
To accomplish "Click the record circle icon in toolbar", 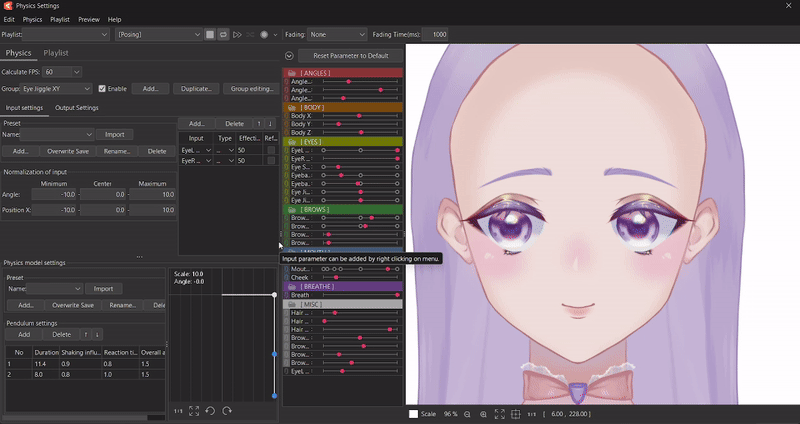I will click(x=264, y=34).
